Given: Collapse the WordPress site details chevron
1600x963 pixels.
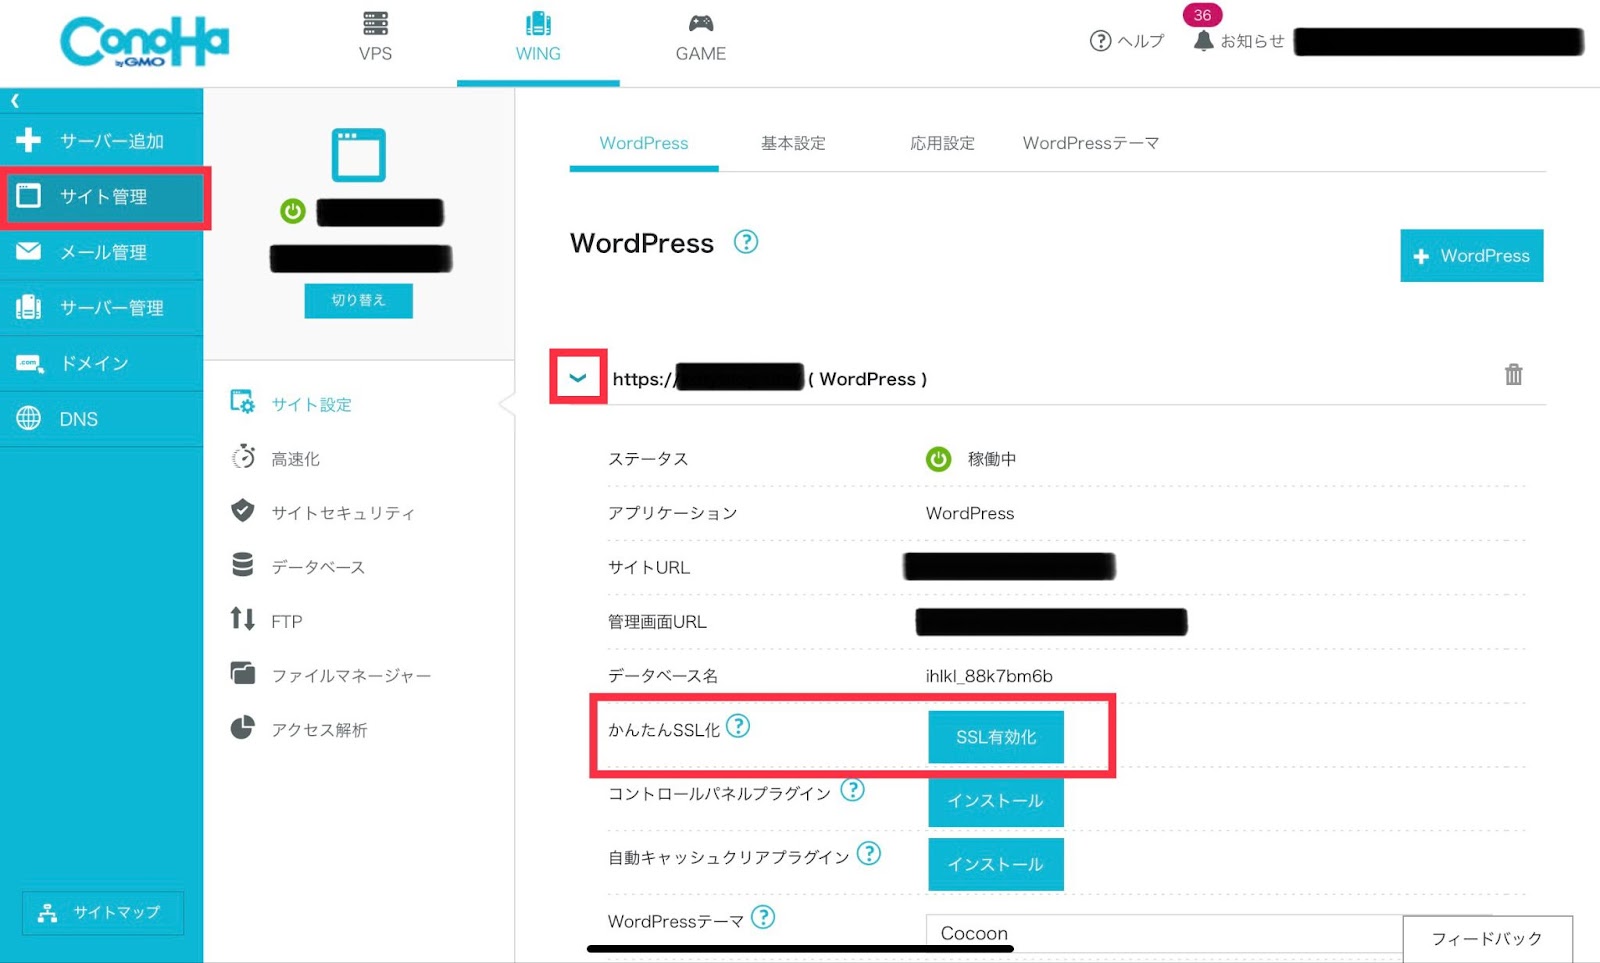Looking at the screenshot, I should pyautogui.click(x=578, y=377).
